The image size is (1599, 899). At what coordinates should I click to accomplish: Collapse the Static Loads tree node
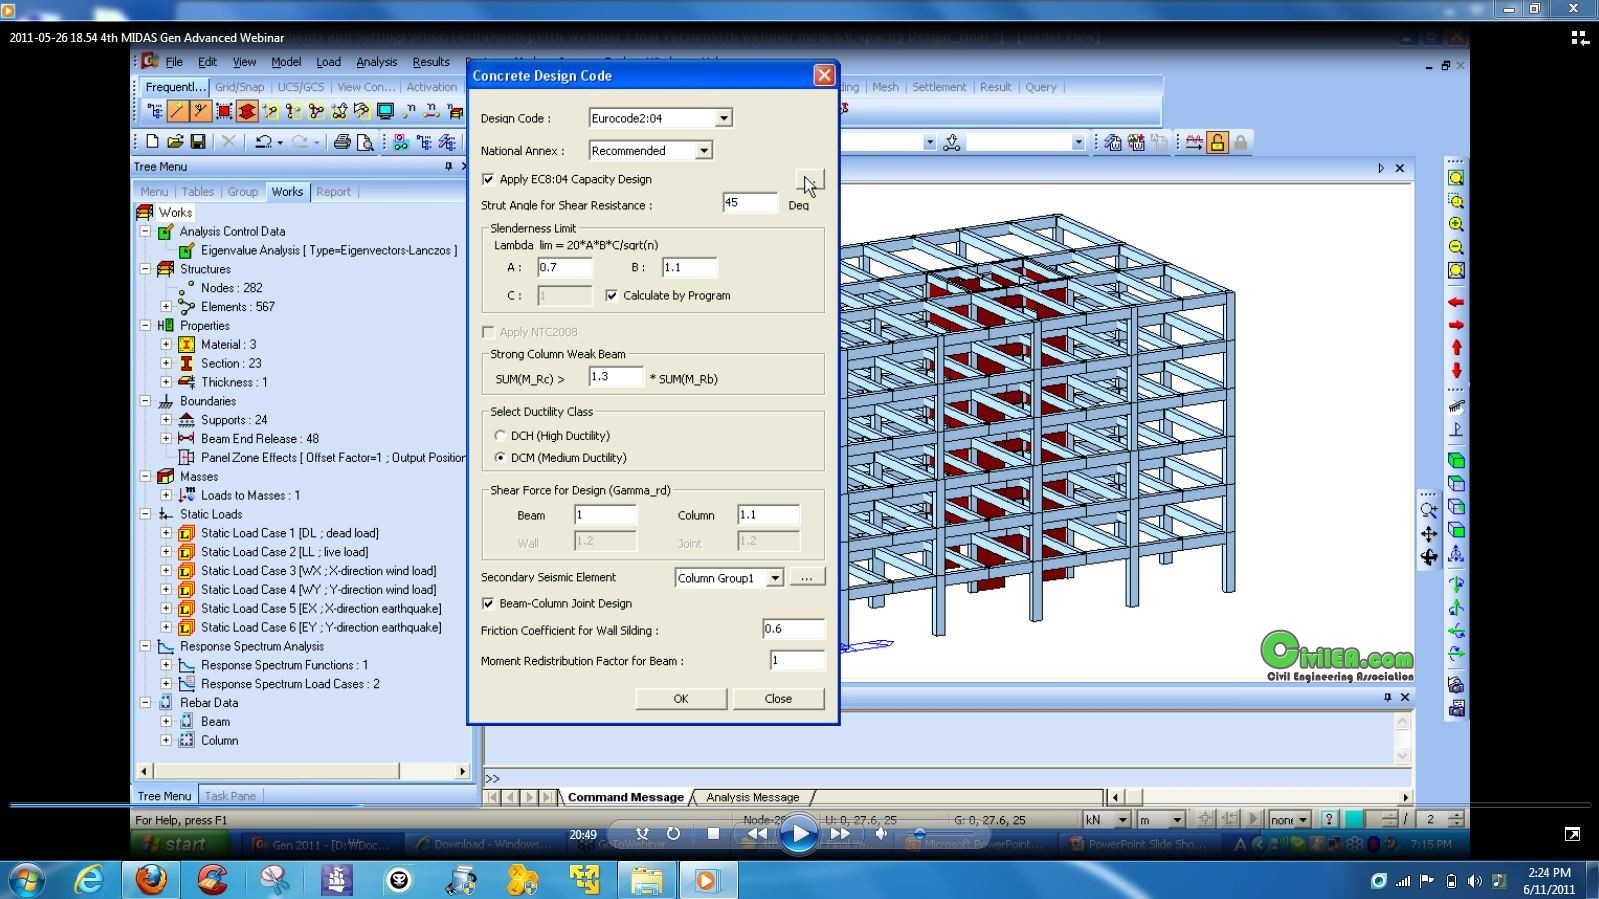(145, 514)
